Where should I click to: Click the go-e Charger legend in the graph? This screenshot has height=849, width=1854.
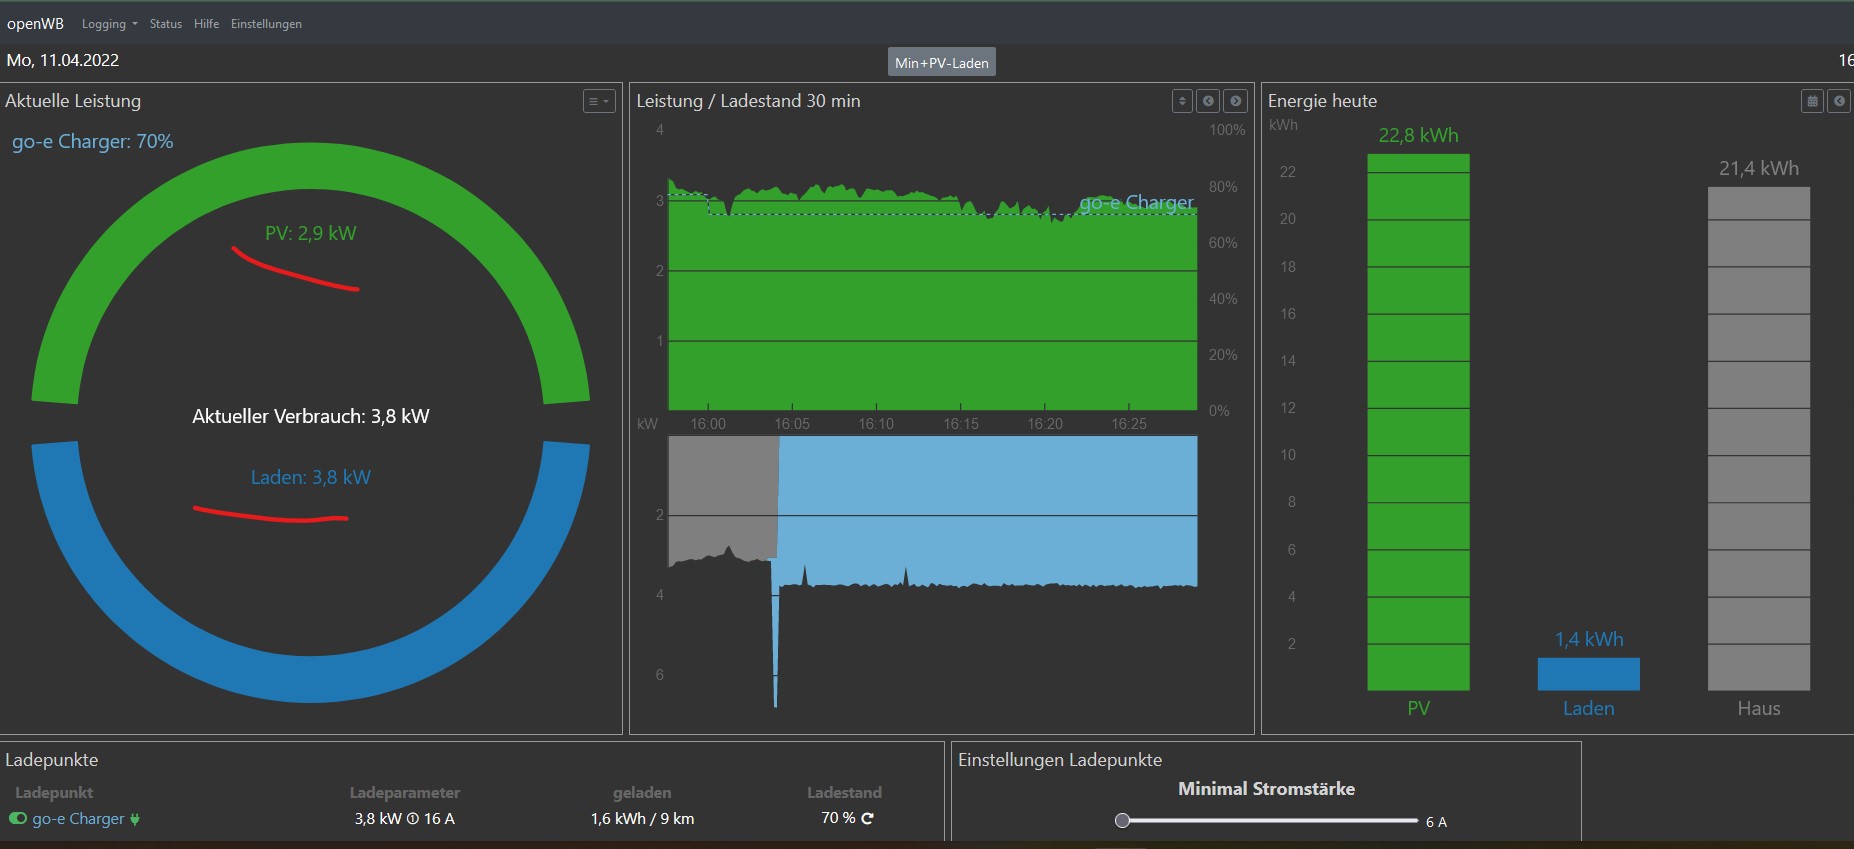pos(1136,202)
